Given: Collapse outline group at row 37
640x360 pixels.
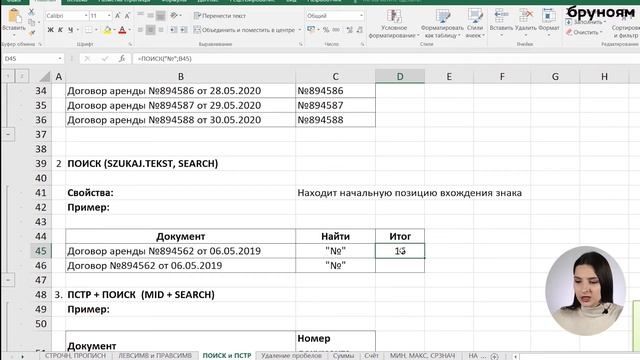Looking at the screenshot, I should (8, 134).
